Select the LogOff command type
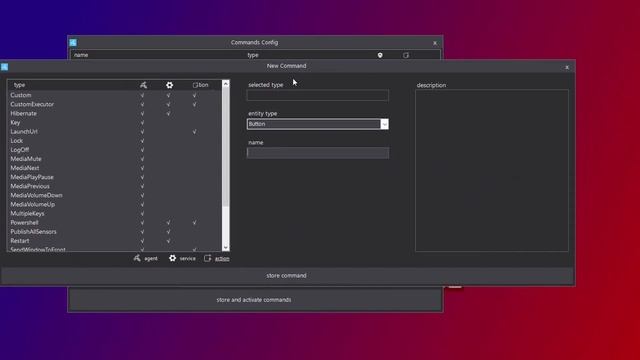Viewport: 640px width, 360px height. (x=115, y=150)
